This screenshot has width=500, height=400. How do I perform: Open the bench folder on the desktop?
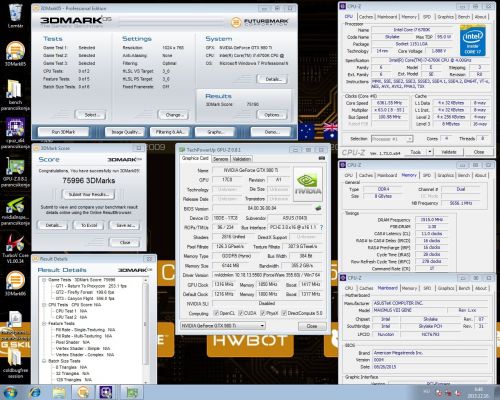(x=15, y=95)
